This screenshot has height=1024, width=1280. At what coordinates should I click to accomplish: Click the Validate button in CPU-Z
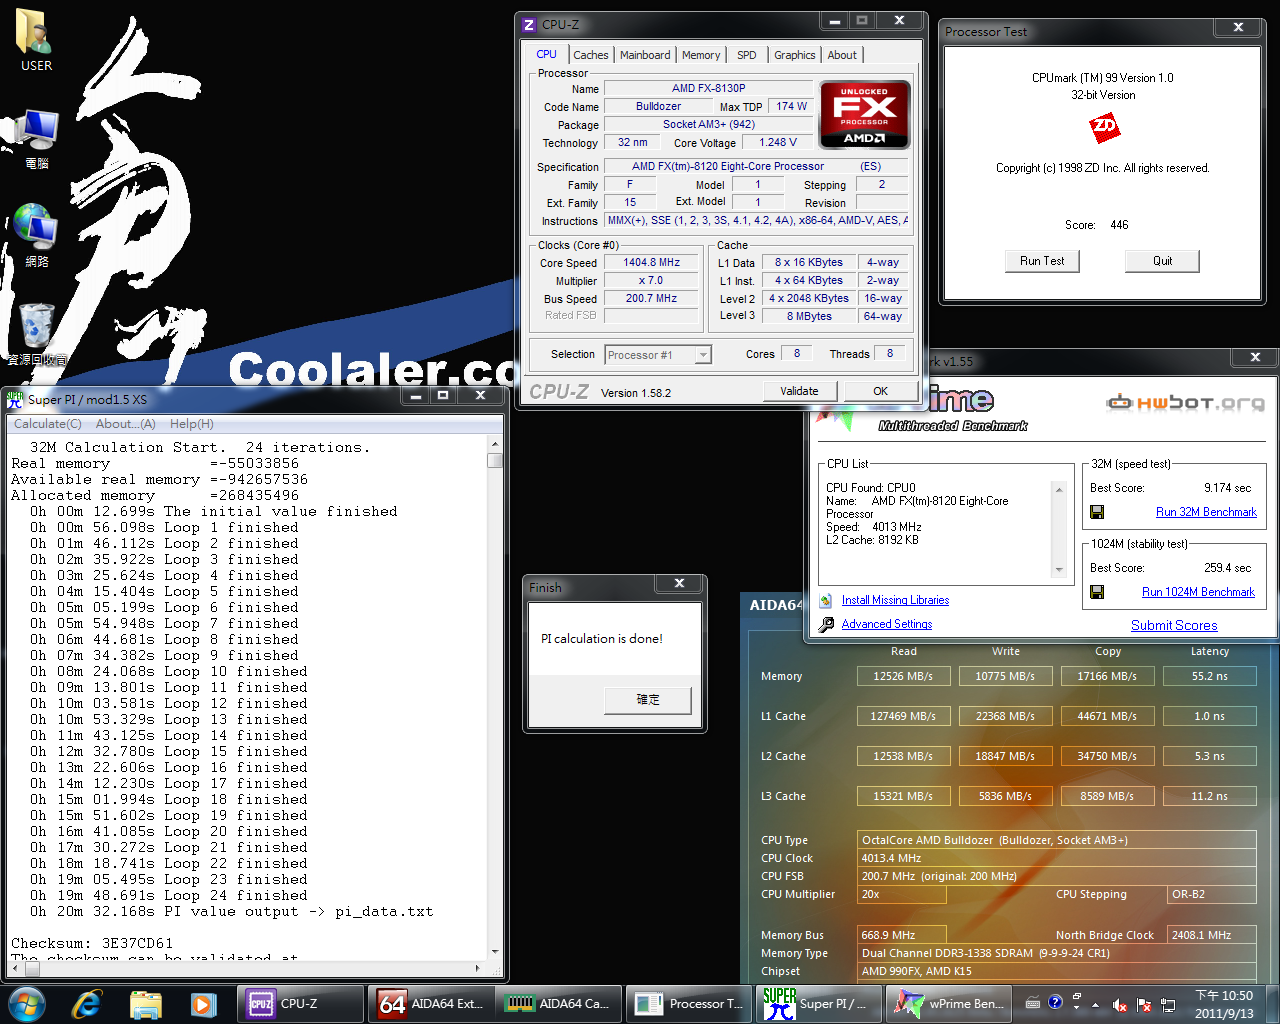click(x=799, y=391)
